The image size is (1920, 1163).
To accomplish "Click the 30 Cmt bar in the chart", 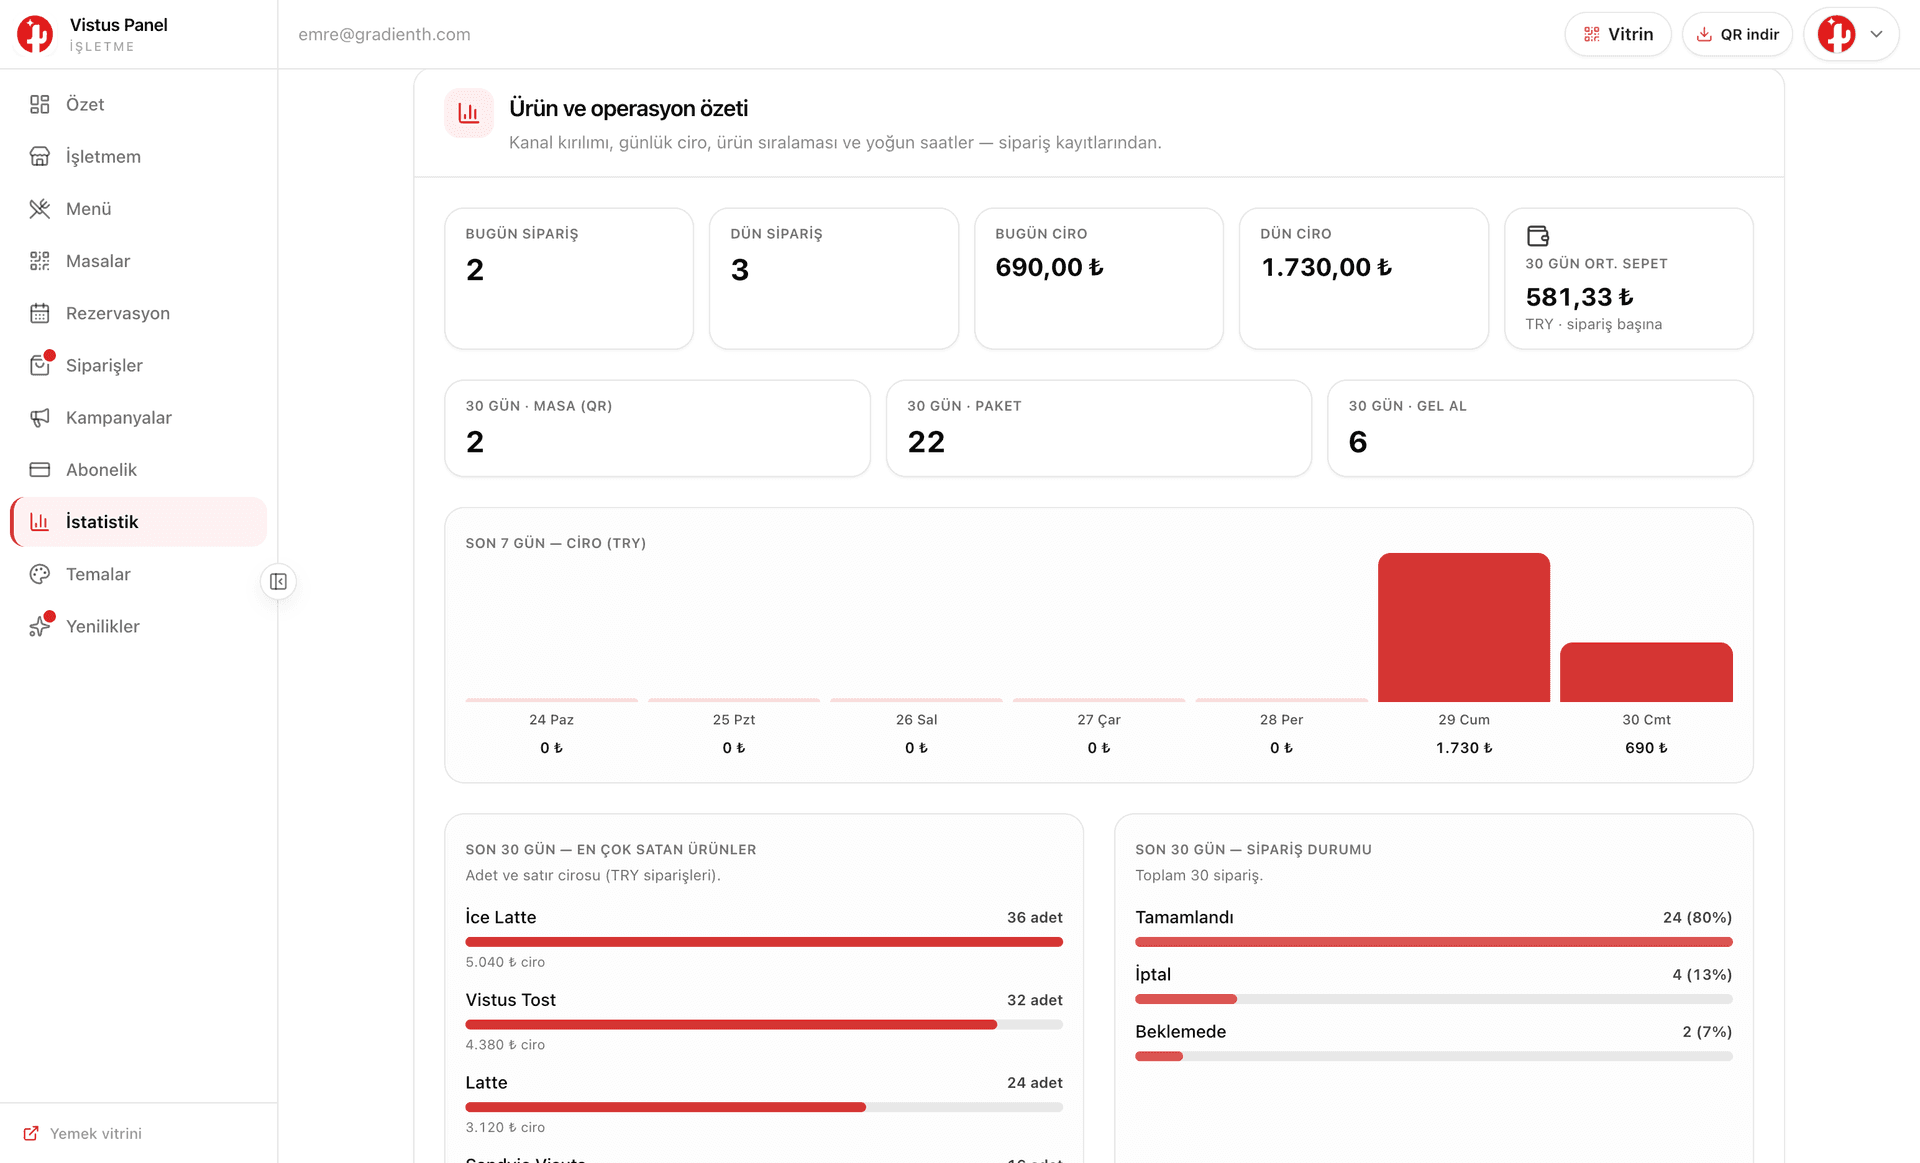I will (x=1646, y=672).
